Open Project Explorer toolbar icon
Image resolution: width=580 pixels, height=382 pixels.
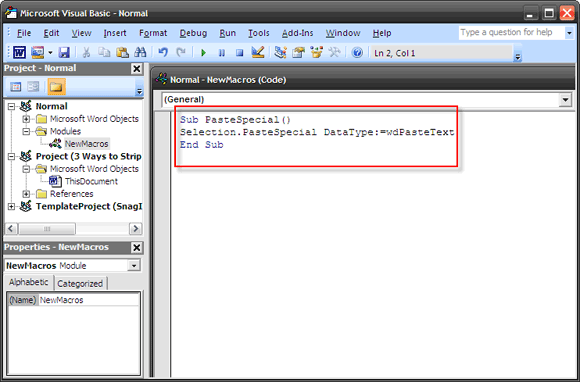tap(280, 53)
